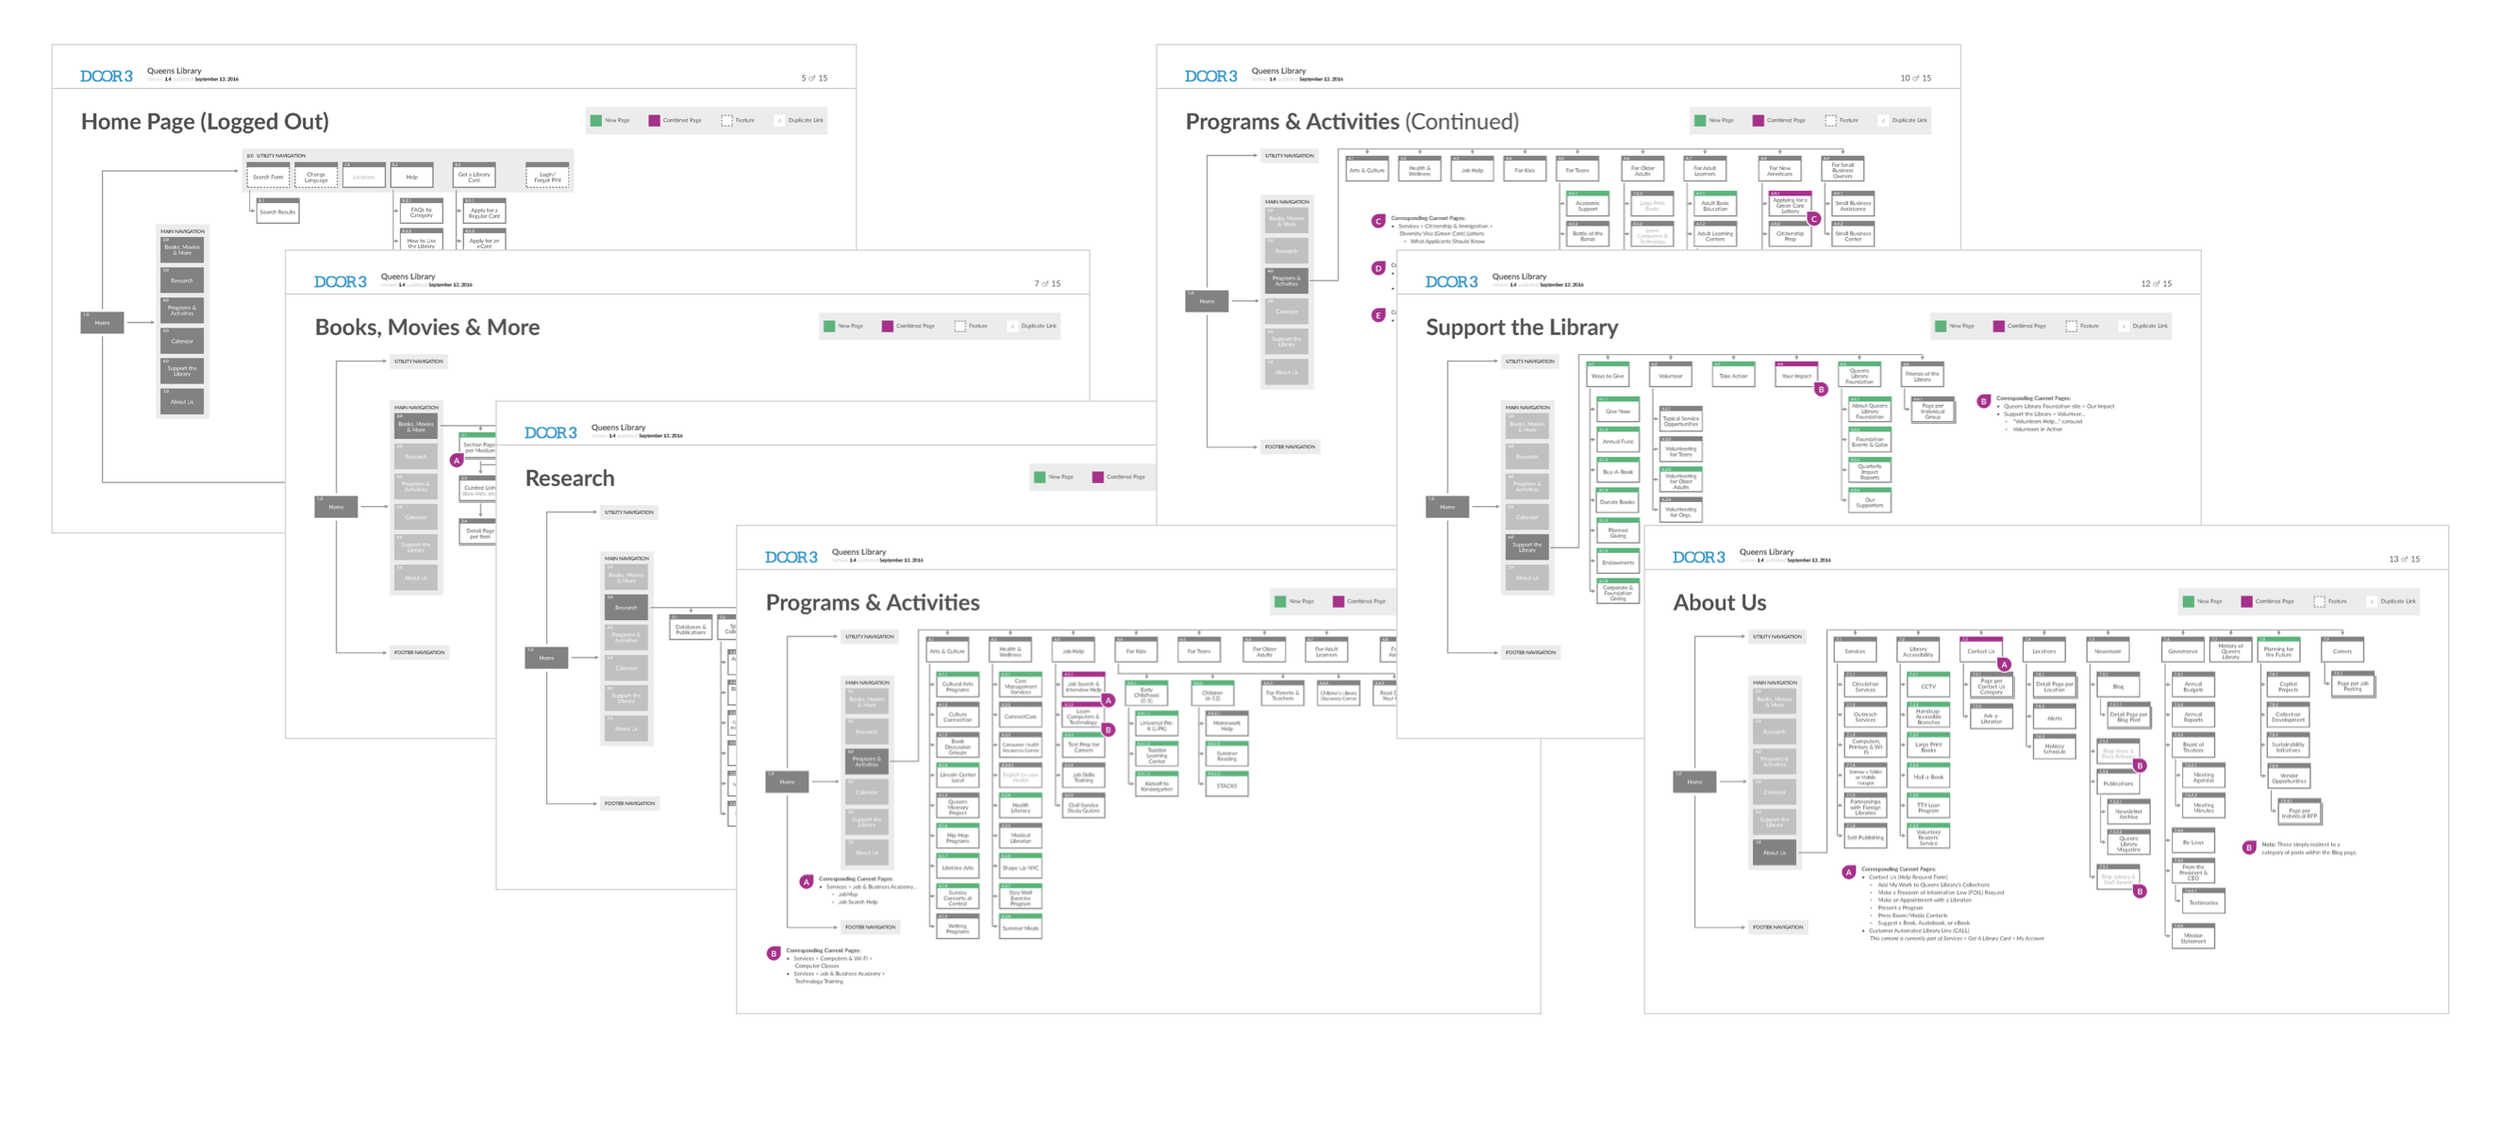Click Footer Navigation label on About Us sheet
Viewport: 2500px width, 1125px height.
point(1778,927)
